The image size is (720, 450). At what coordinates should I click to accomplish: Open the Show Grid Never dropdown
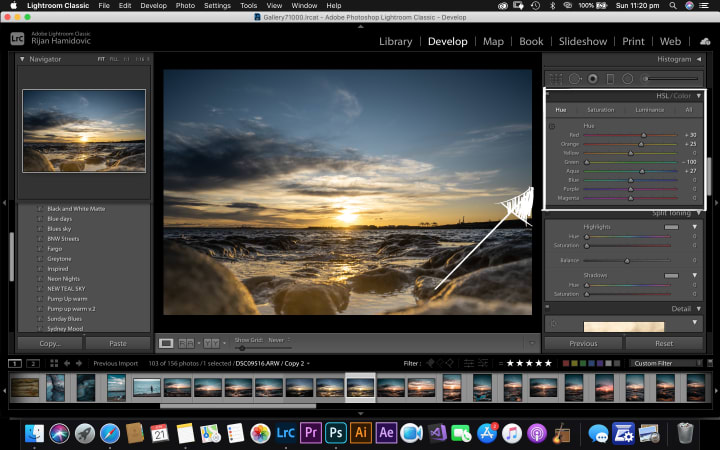[x=279, y=340]
